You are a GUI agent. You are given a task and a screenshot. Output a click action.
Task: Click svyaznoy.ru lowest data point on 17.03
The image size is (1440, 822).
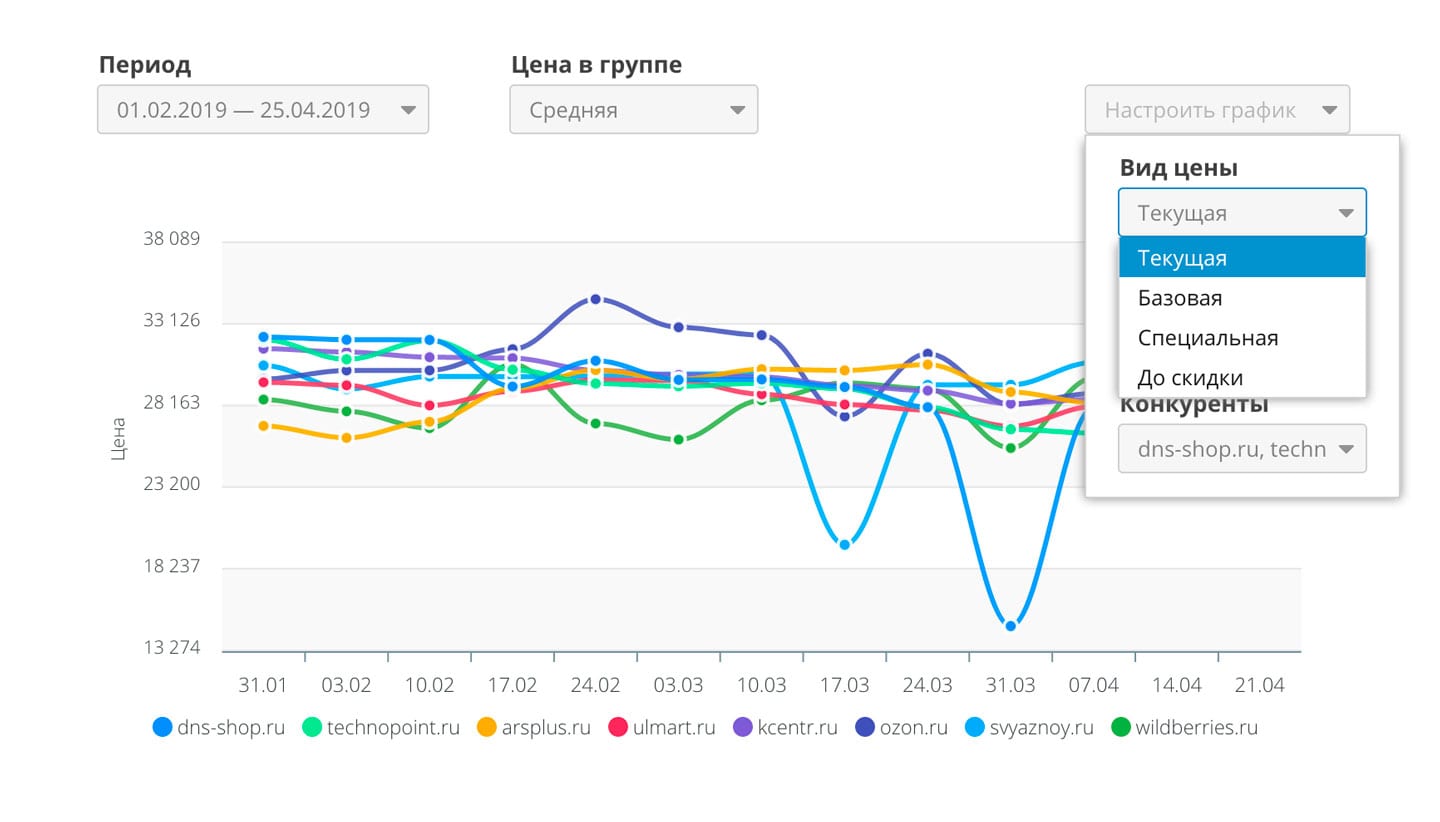tap(845, 545)
